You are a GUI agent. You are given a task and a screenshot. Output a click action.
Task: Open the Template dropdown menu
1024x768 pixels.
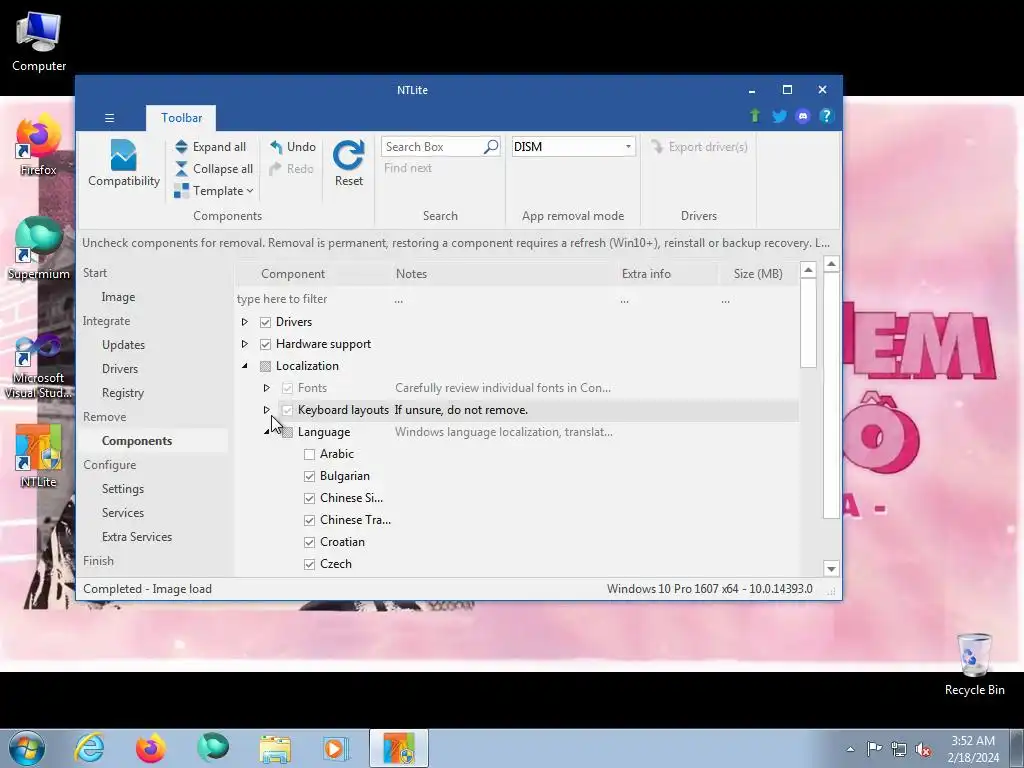coord(214,191)
